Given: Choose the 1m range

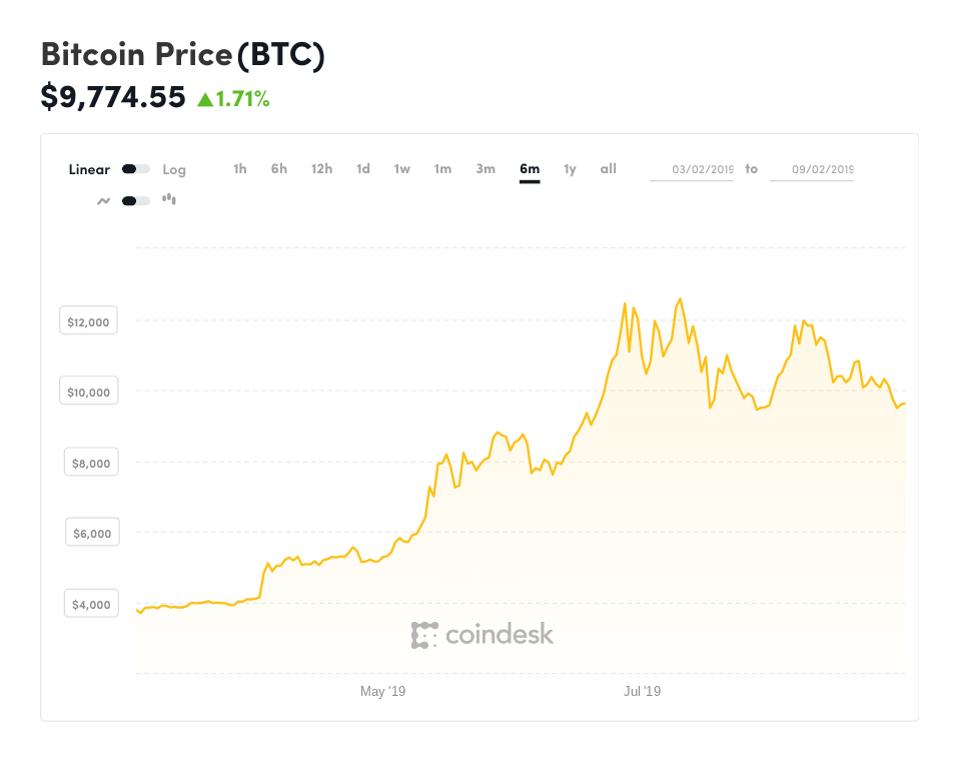Looking at the screenshot, I should (442, 170).
